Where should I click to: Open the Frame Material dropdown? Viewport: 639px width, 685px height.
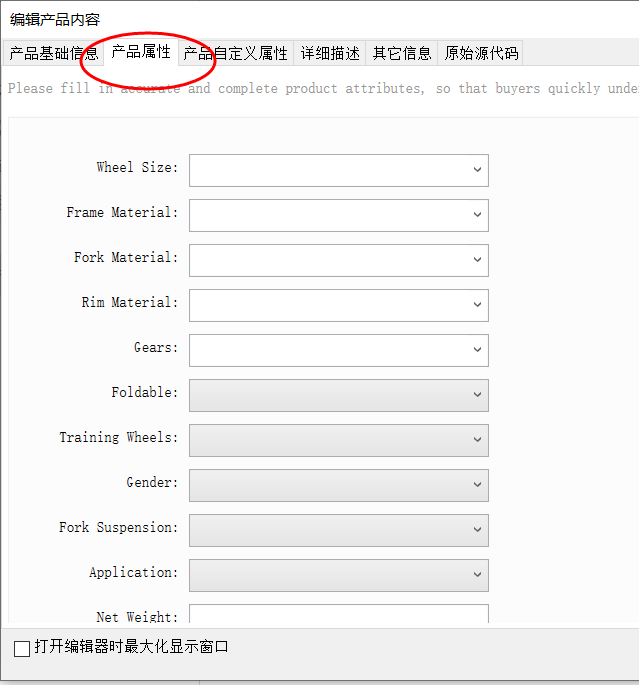click(338, 215)
